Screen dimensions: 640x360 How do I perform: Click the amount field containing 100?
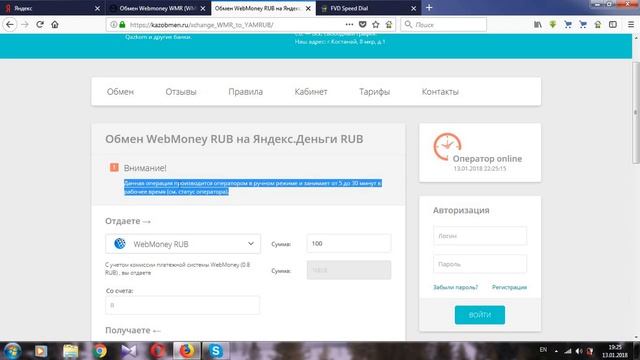point(349,244)
